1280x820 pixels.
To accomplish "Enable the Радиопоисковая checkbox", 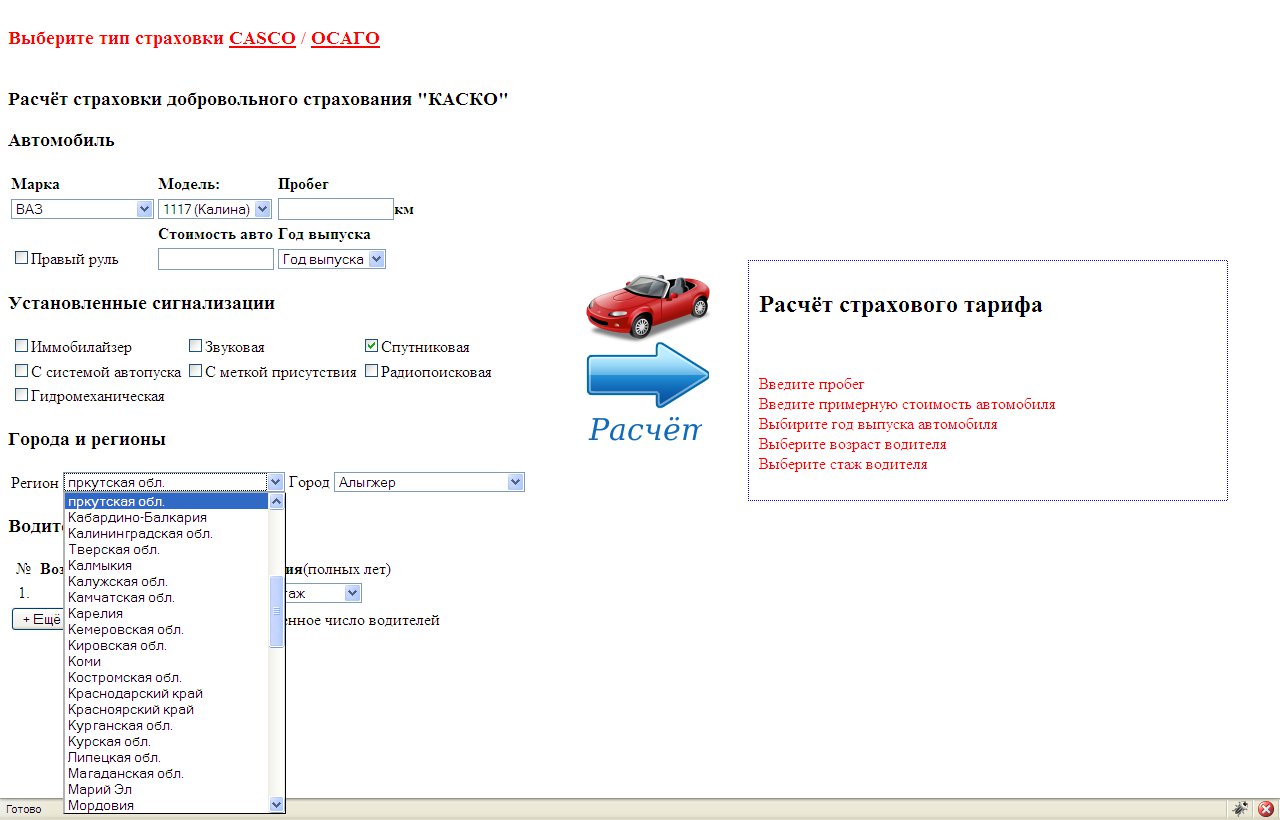I will click(x=372, y=371).
